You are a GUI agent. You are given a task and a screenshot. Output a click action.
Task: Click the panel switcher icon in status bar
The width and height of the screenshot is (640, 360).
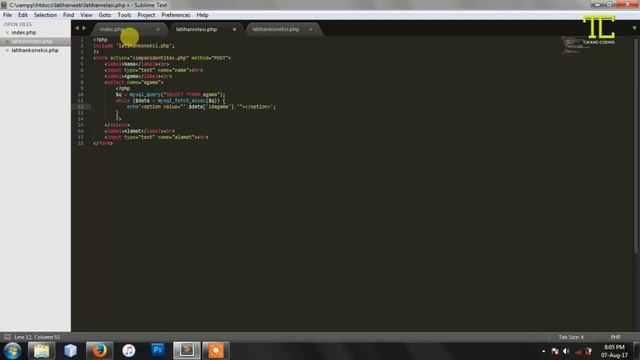(7, 337)
